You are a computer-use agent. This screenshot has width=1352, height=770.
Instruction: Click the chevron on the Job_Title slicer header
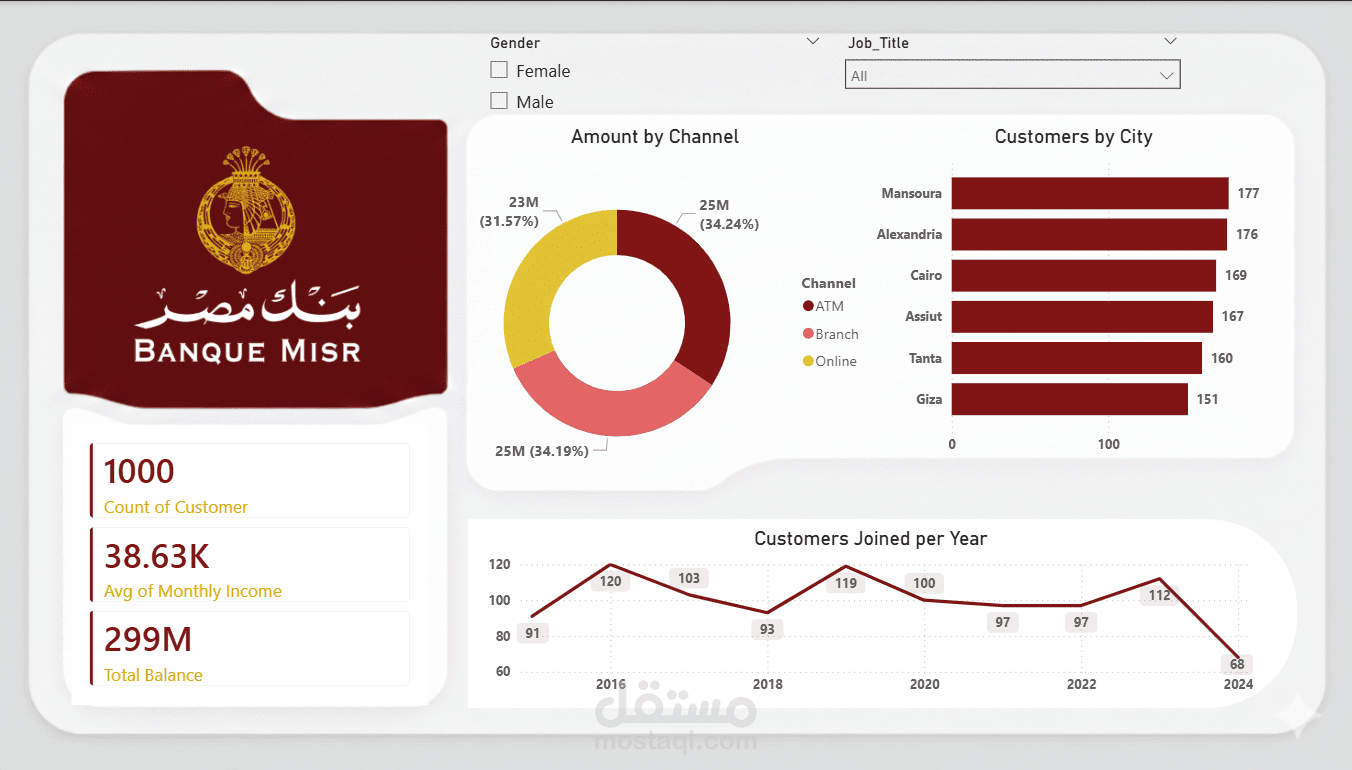[1170, 41]
